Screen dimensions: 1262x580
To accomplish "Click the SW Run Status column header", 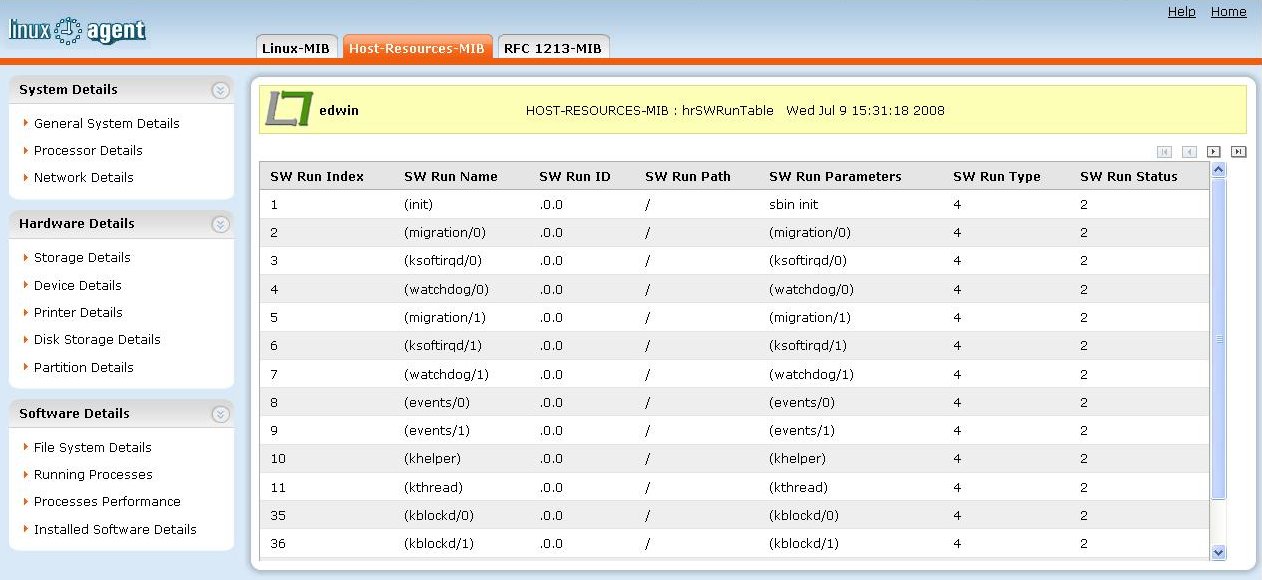I will (1129, 177).
